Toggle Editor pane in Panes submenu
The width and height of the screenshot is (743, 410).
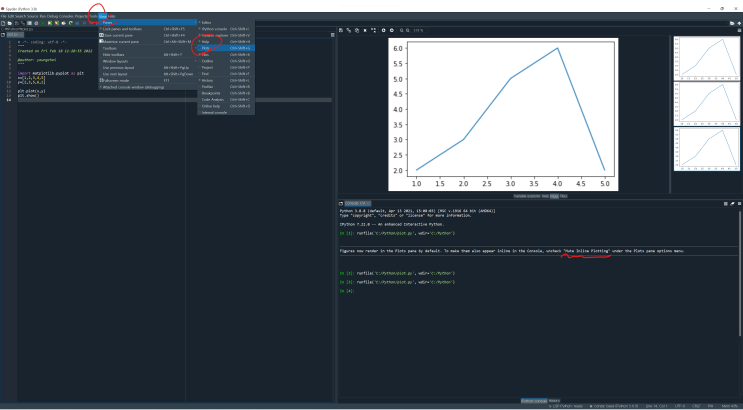(x=226, y=22)
